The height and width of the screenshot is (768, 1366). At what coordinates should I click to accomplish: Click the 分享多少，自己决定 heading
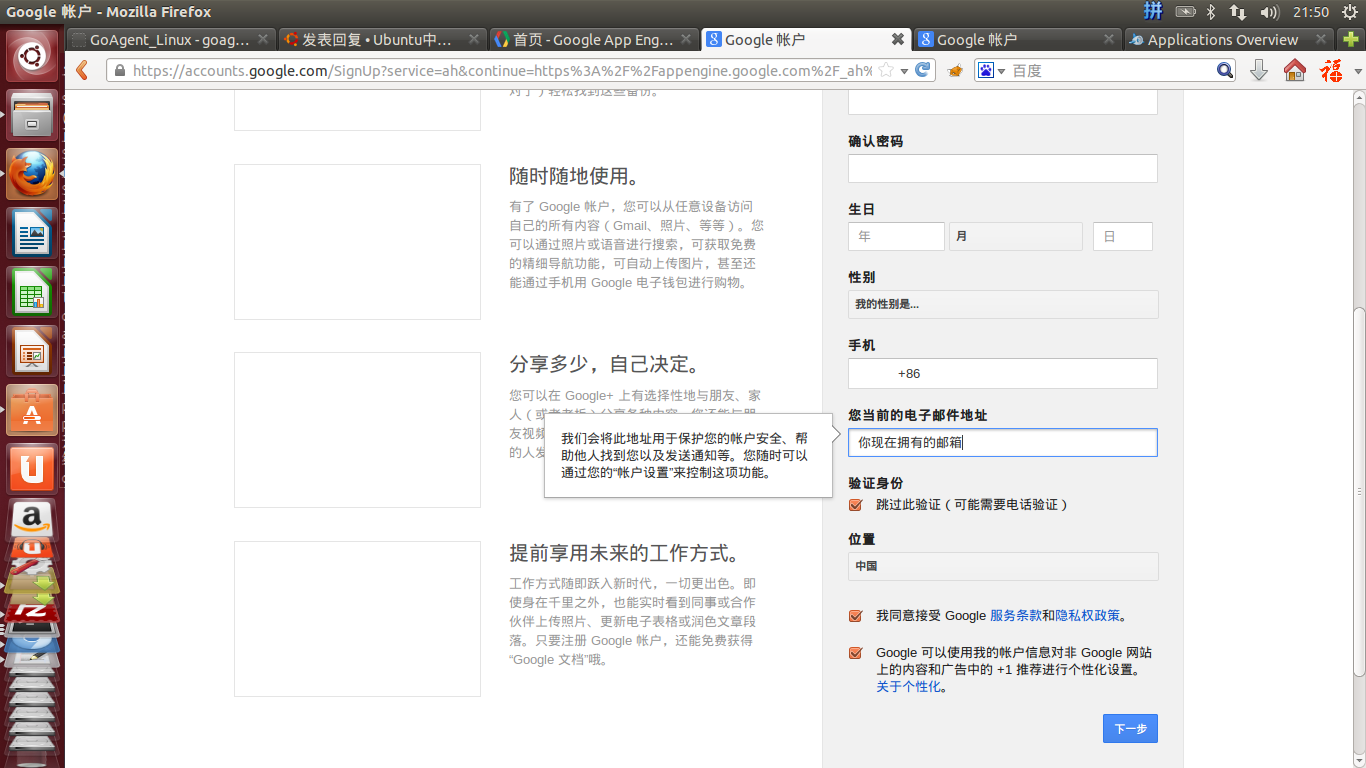tap(604, 364)
